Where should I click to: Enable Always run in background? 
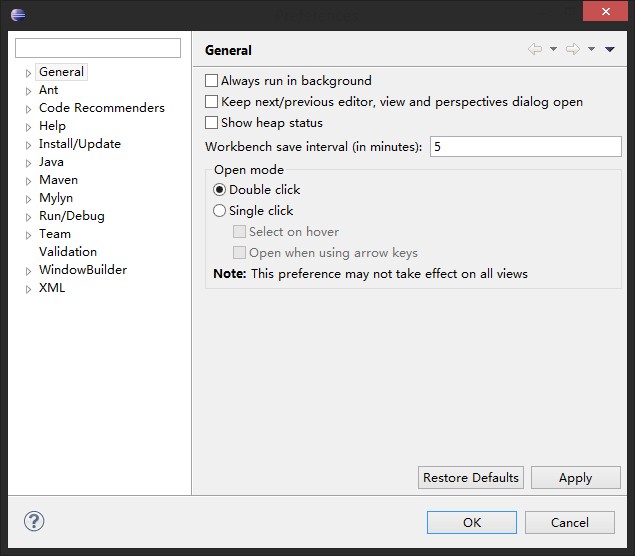[x=211, y=81]
